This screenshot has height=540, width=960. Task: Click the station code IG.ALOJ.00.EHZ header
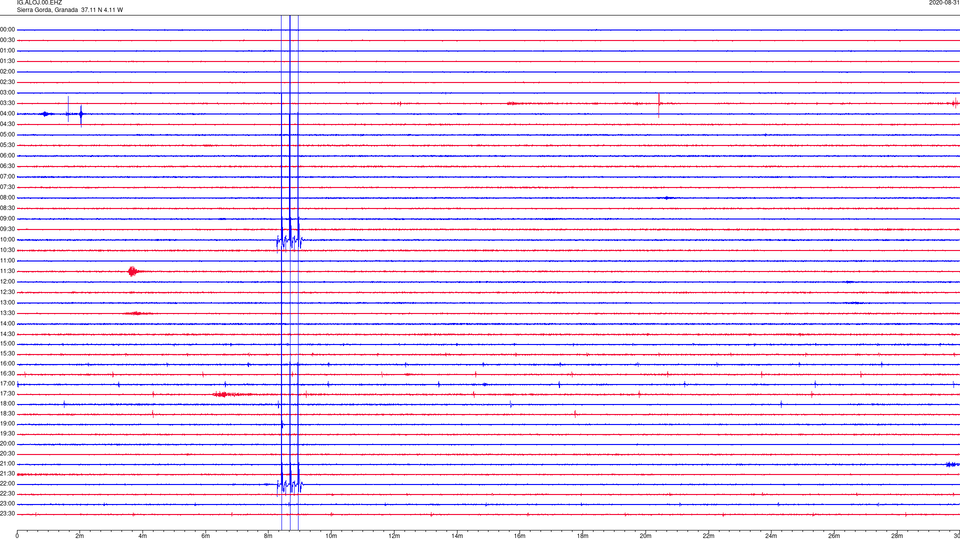click(39, 2)
